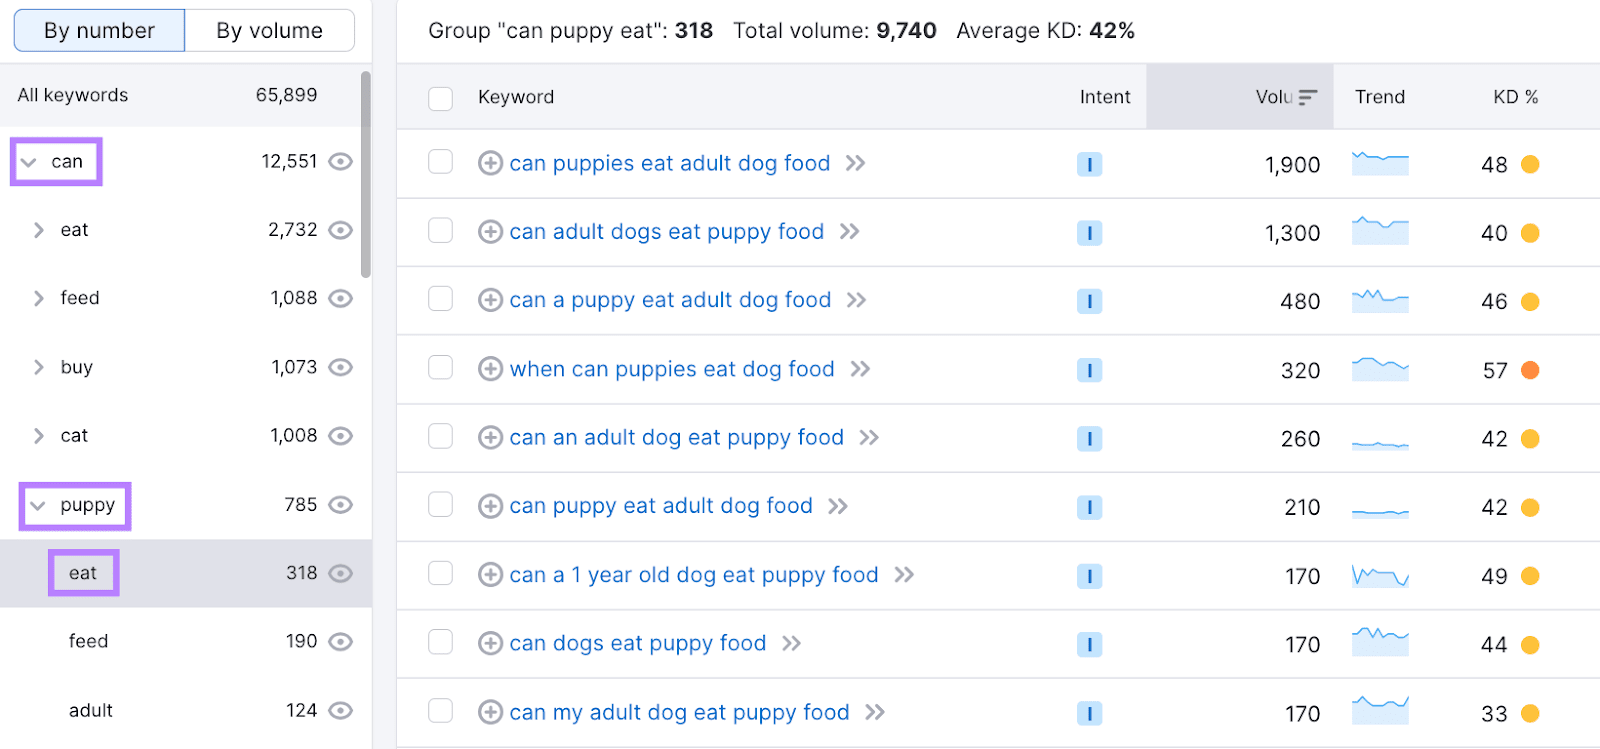The image size is (1600, 749).
Task: Collapse the 'puppy' subgroup
Action: (x=38, y=506)
